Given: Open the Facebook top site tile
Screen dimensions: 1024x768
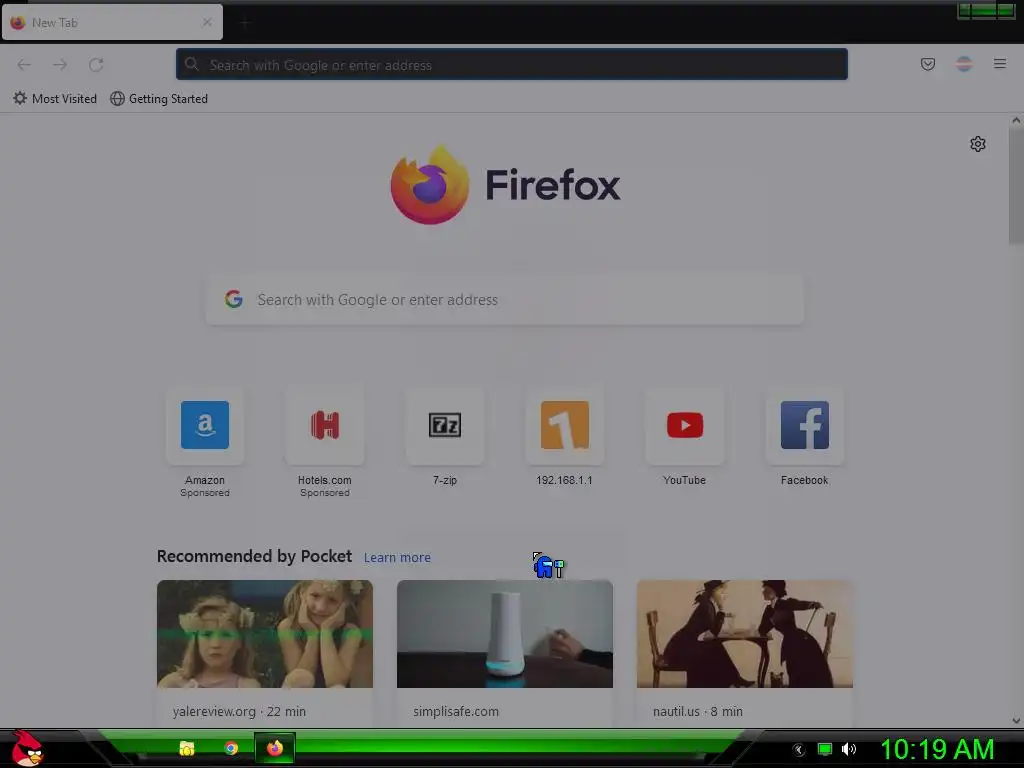Looking at the screenshot, I should pyautogui.click(x=805, y=425).
